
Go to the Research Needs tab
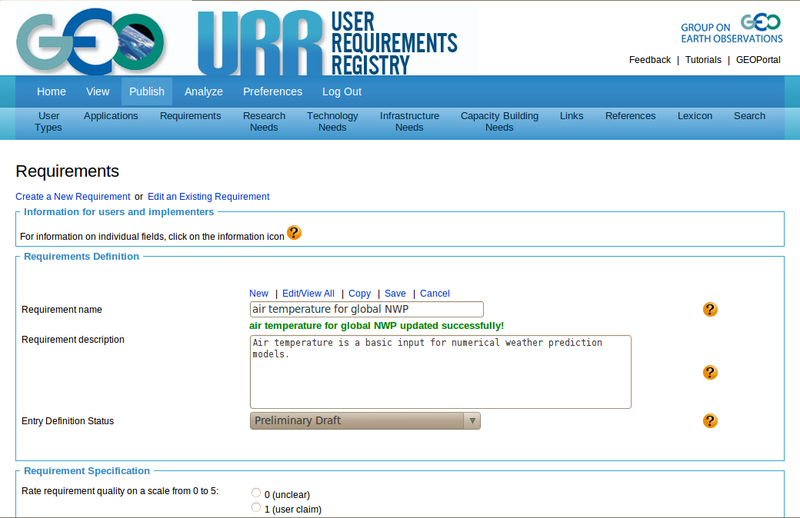[x=264, y=122]
